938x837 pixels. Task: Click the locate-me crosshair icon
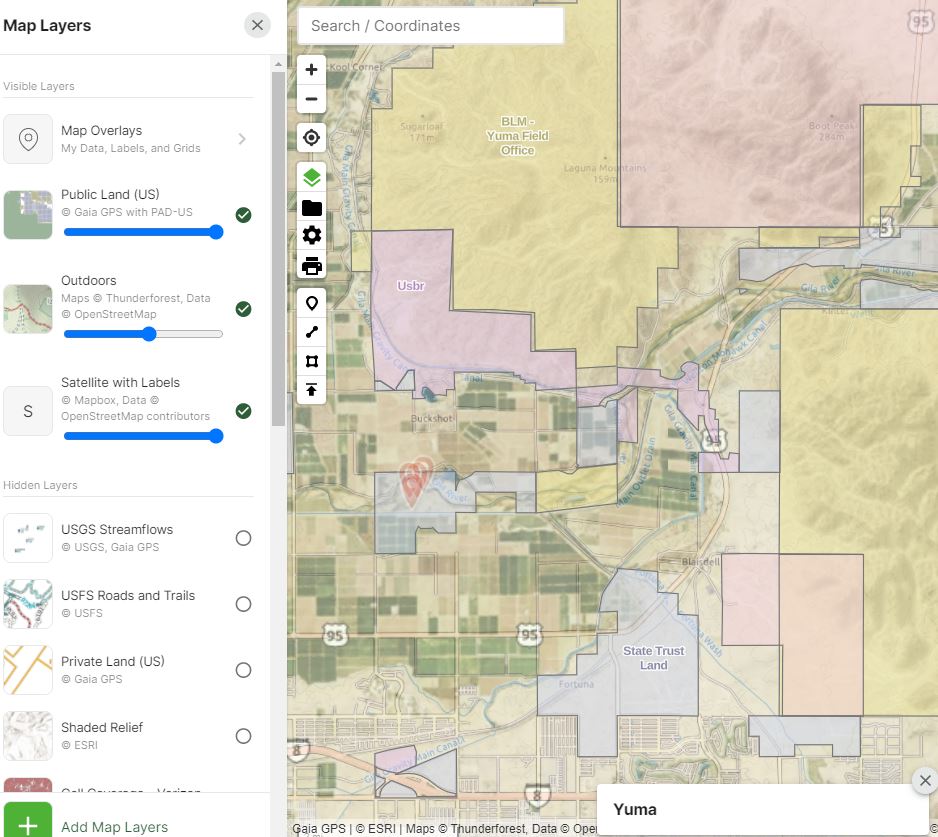(310, 137)
